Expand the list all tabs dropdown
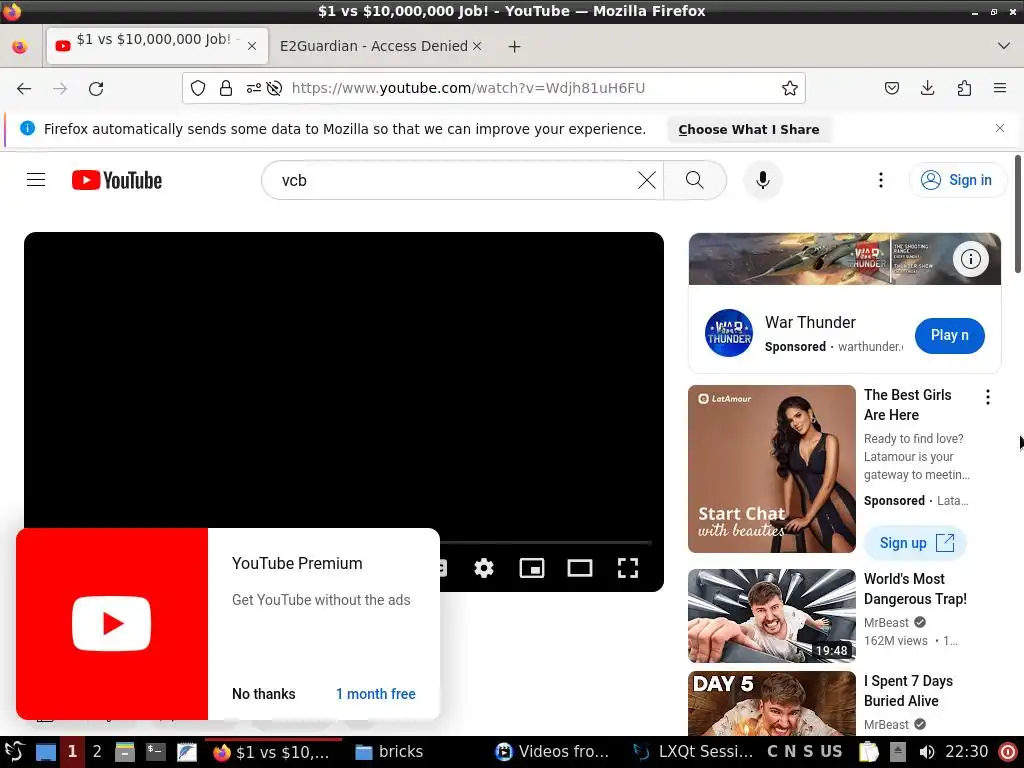The height and width of the screenshot is (768, 1024). tap(1004, 46)
